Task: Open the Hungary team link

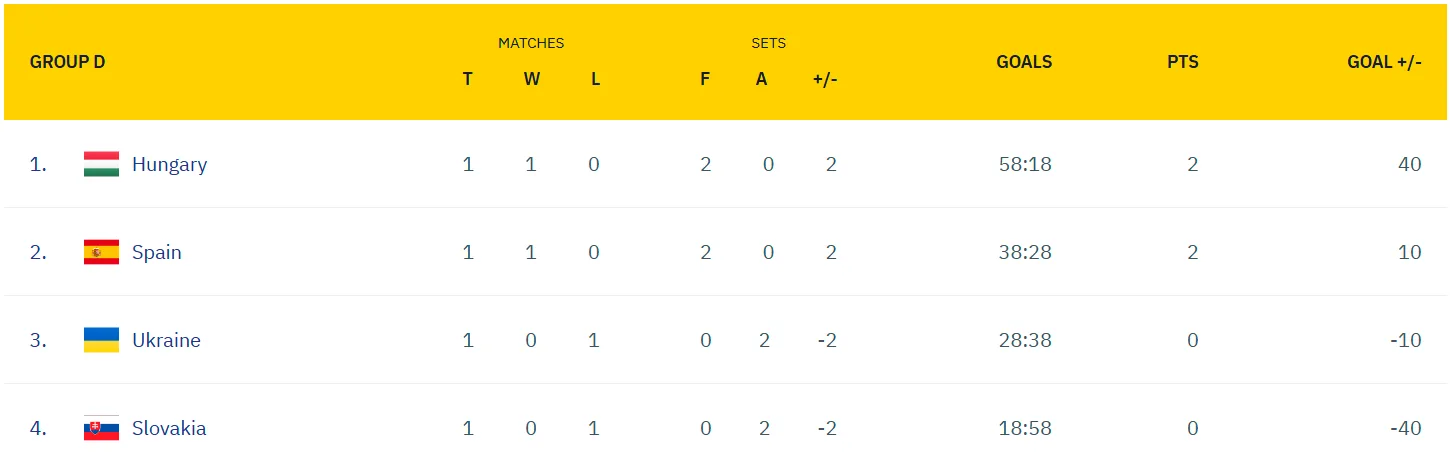Action: [169, 164]
